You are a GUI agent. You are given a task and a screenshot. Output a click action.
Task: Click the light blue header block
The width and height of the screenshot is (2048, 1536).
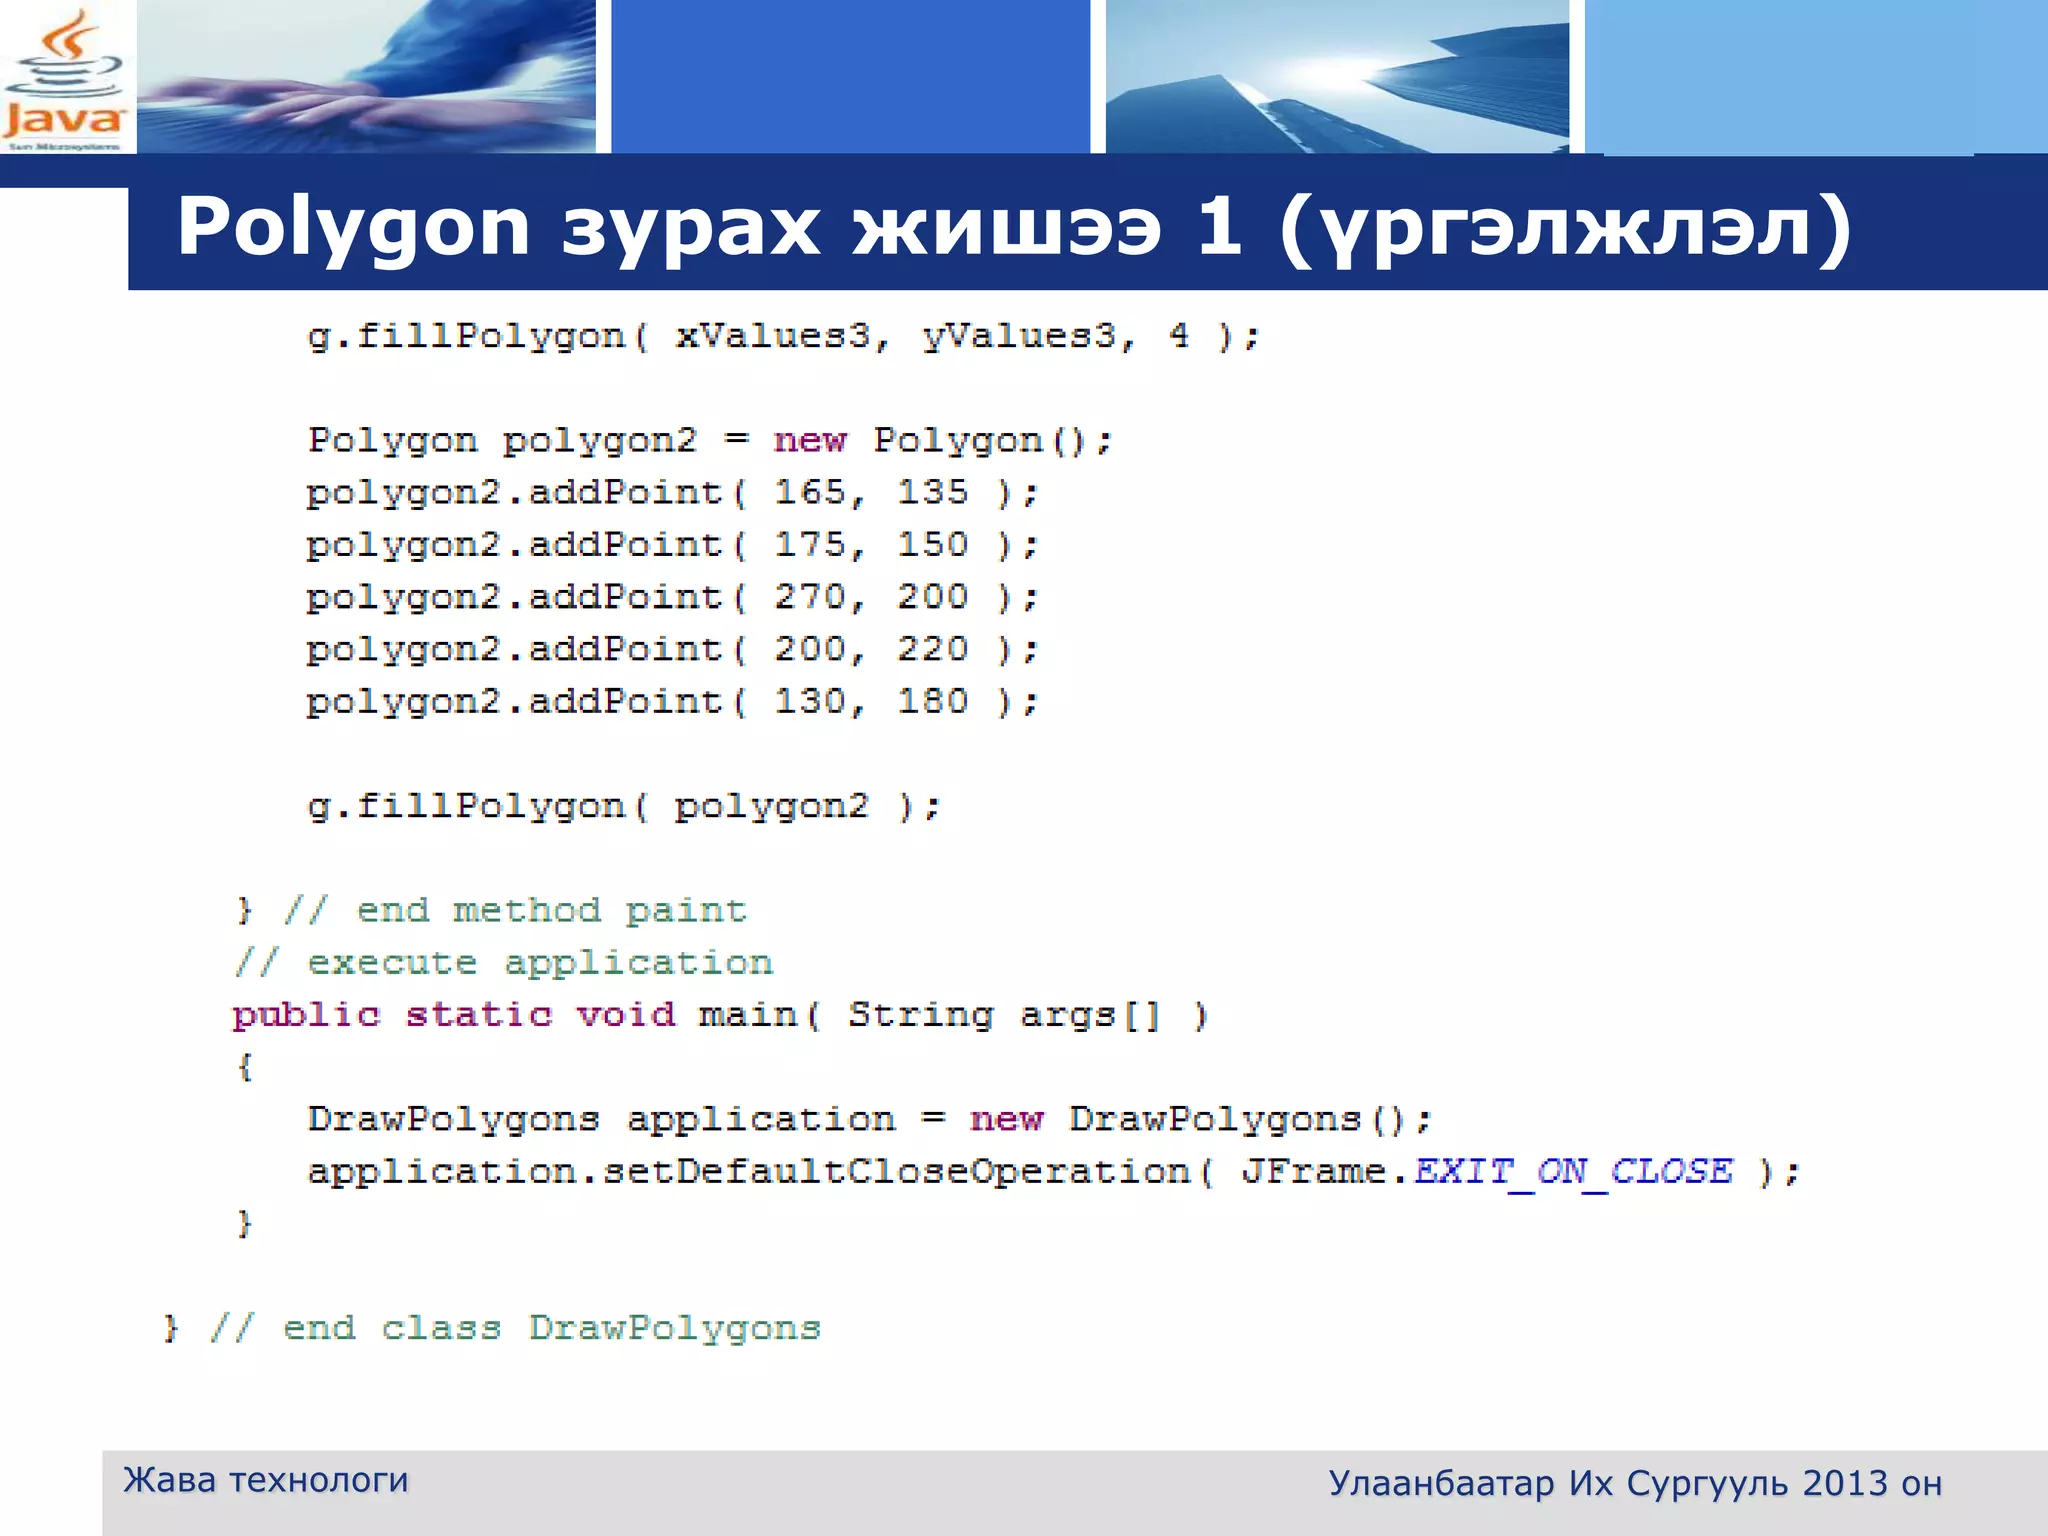click(1815, 77)
